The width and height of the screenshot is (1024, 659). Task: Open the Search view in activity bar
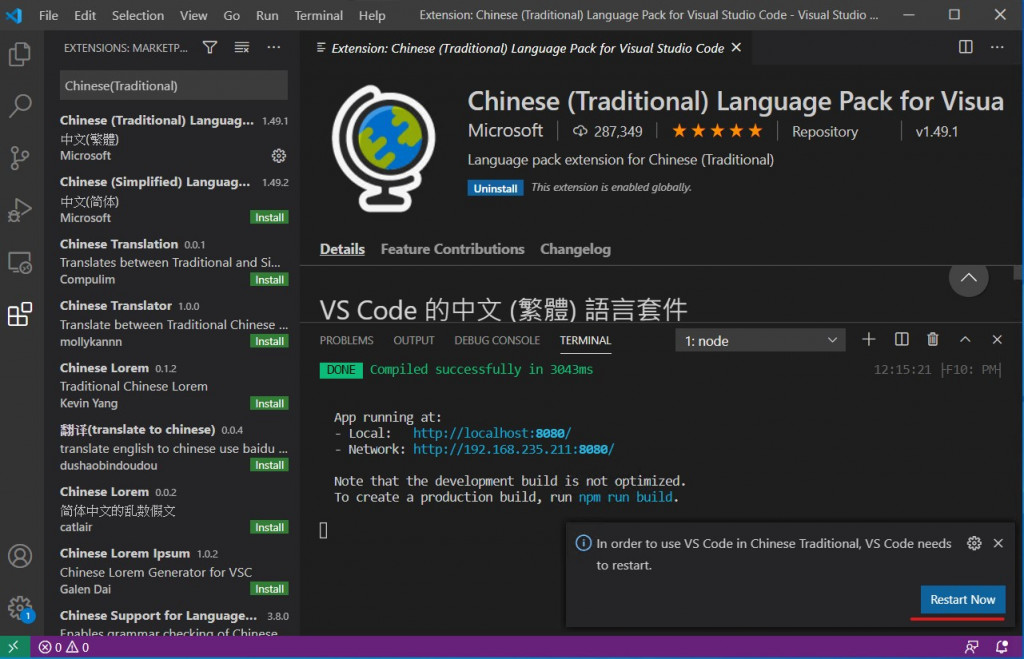point(20,105)
